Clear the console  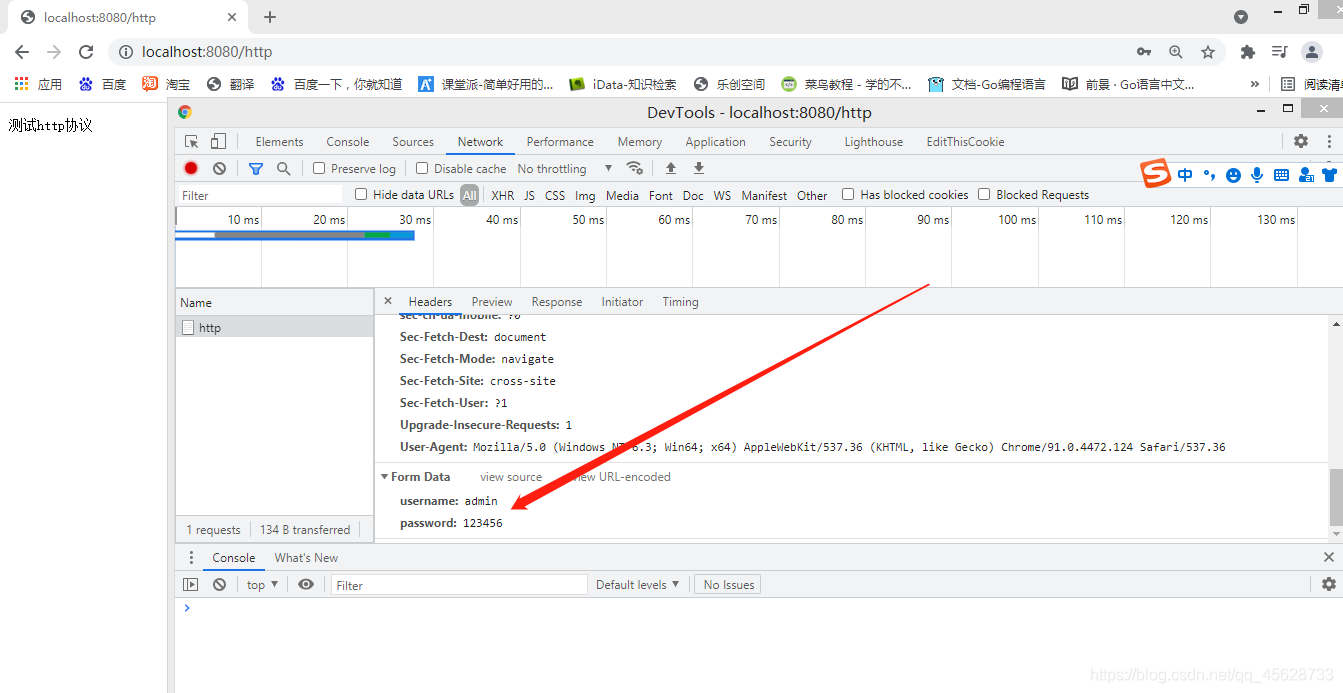219,584
